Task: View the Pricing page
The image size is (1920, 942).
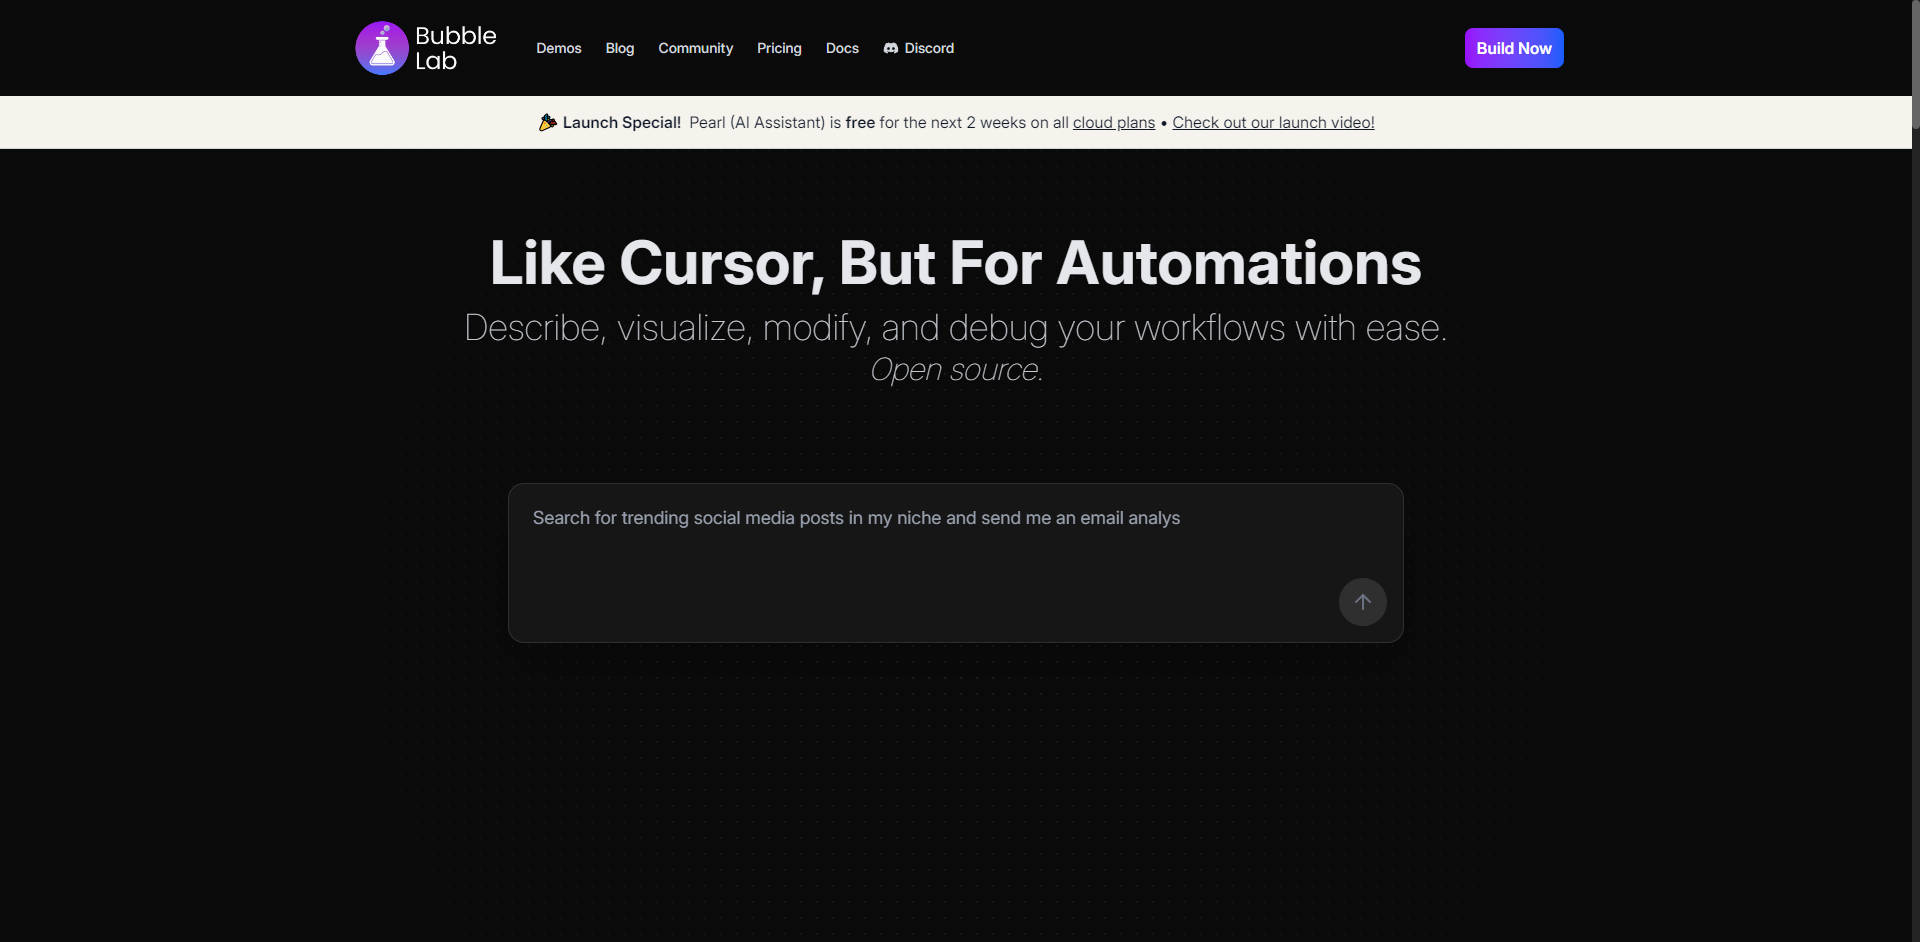Action: [x=779, y=48]
